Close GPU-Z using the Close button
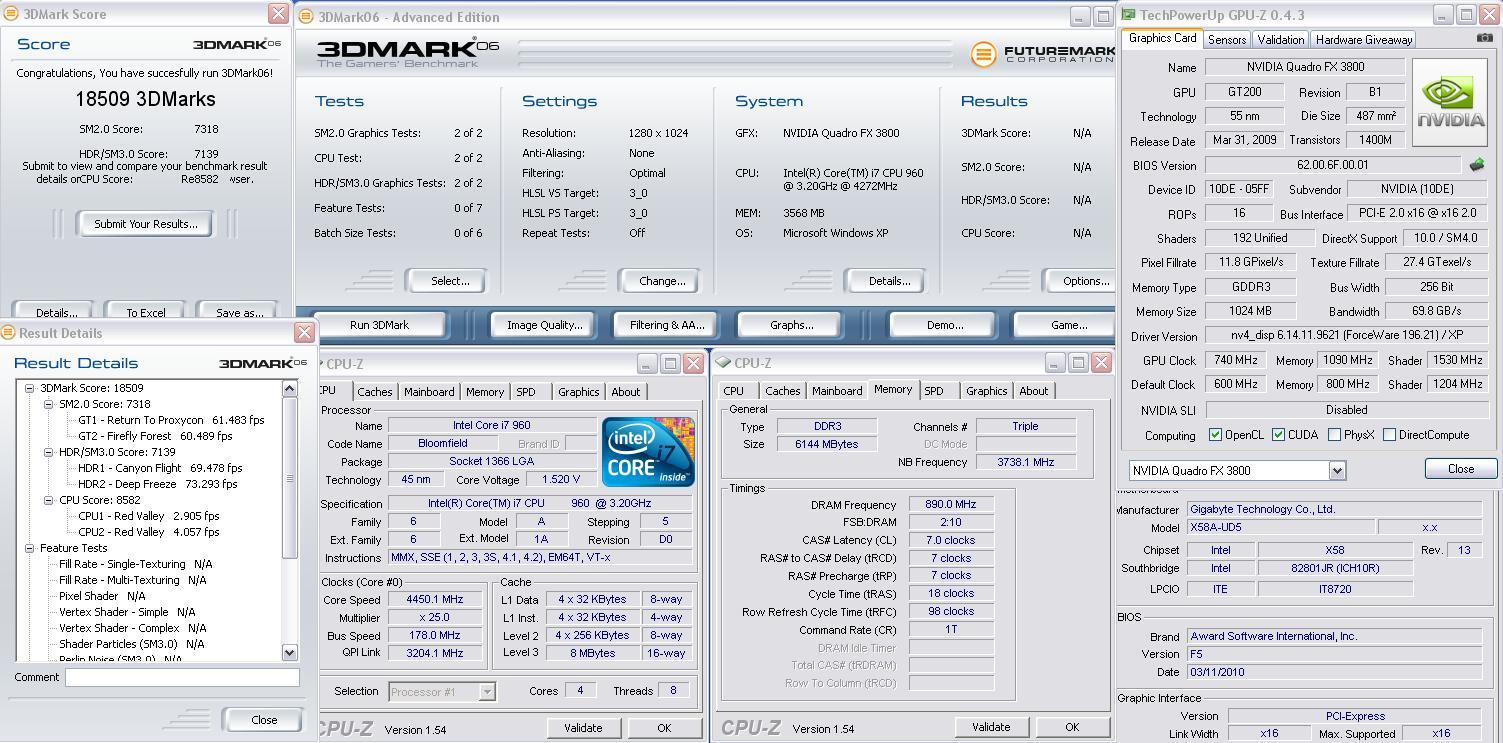 click(x=1460, y=469)
